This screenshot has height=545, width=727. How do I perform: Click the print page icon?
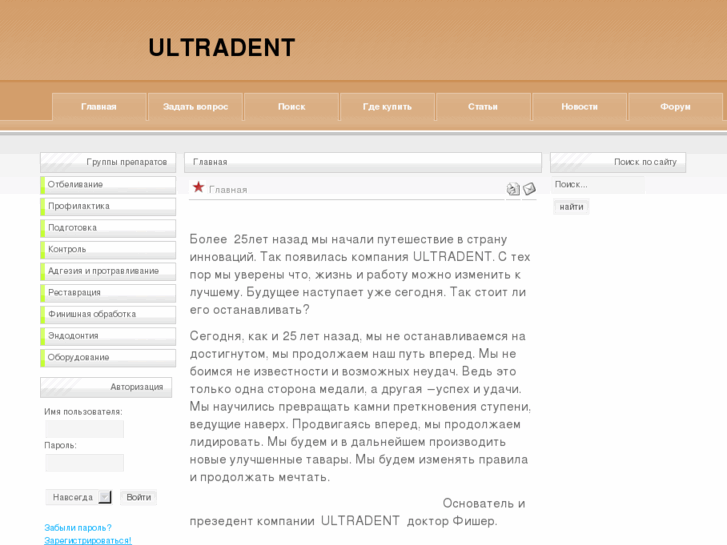pos(513,189)
